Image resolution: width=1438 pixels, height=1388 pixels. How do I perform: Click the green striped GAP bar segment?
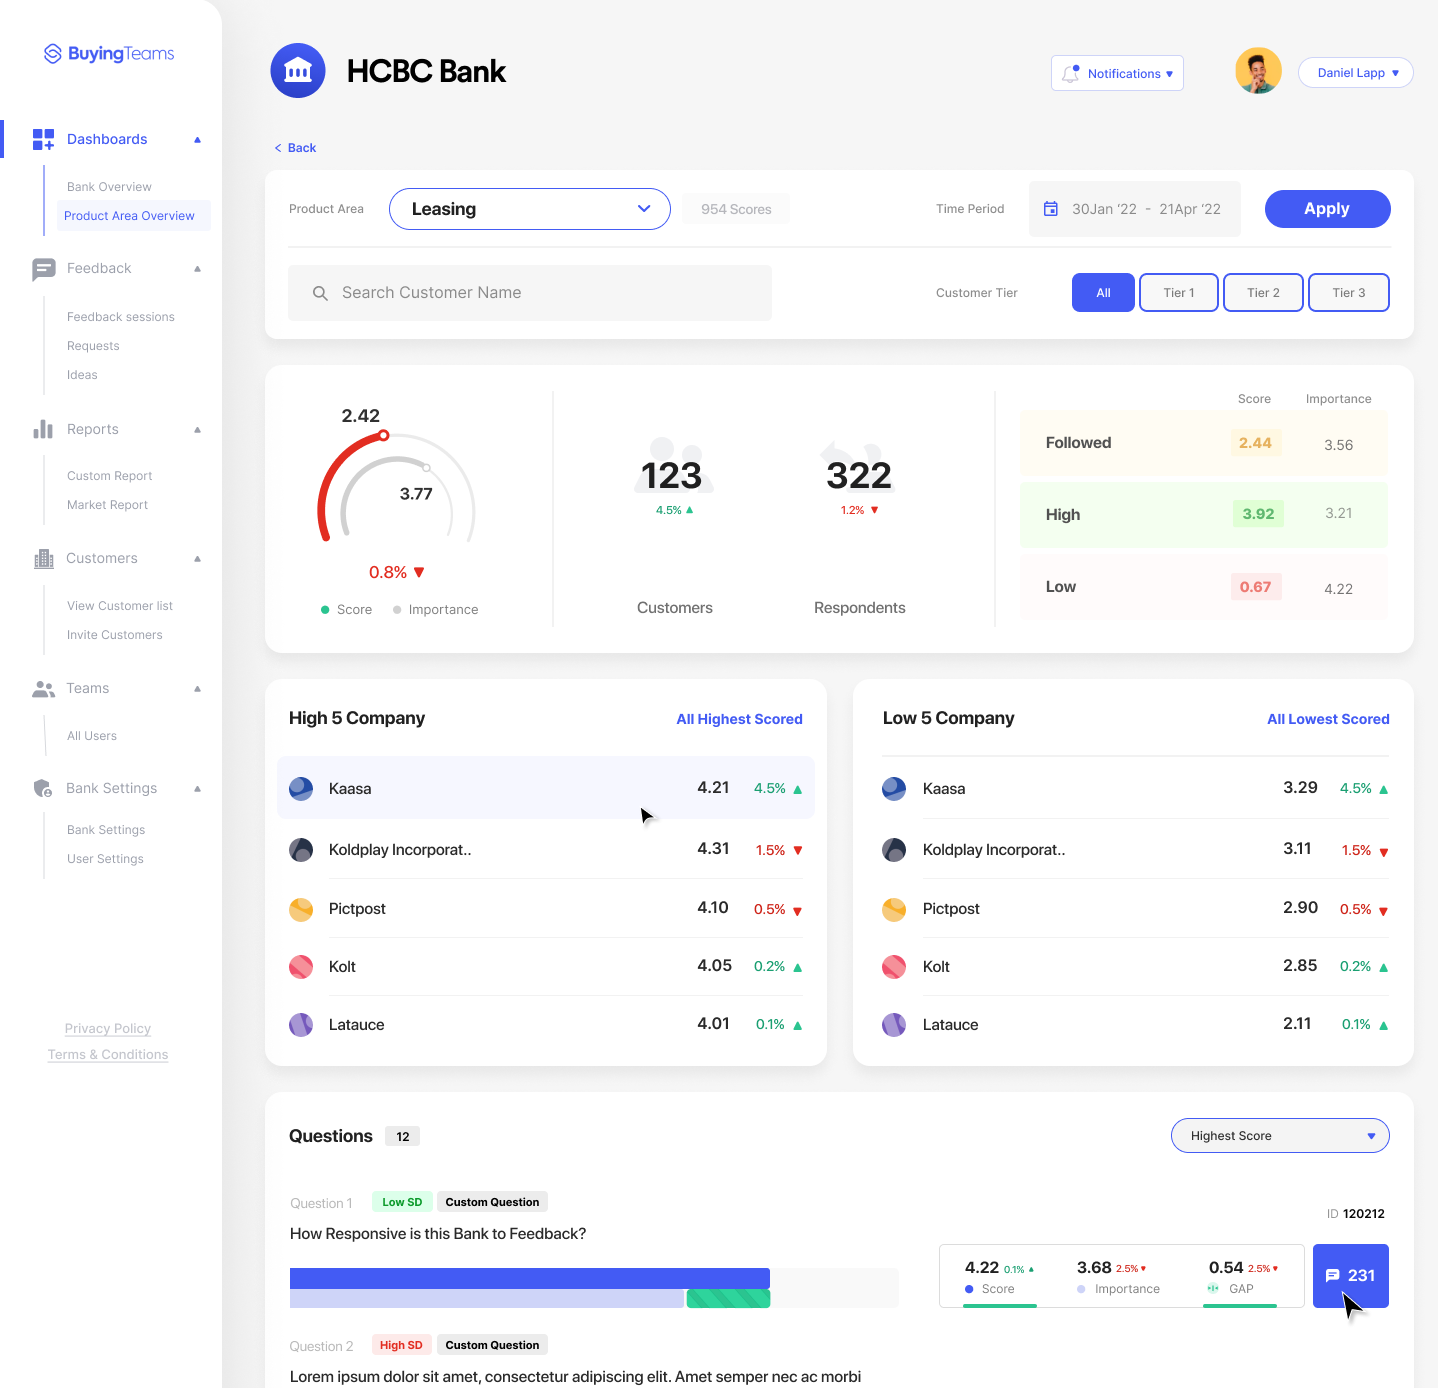(728, 1298)
